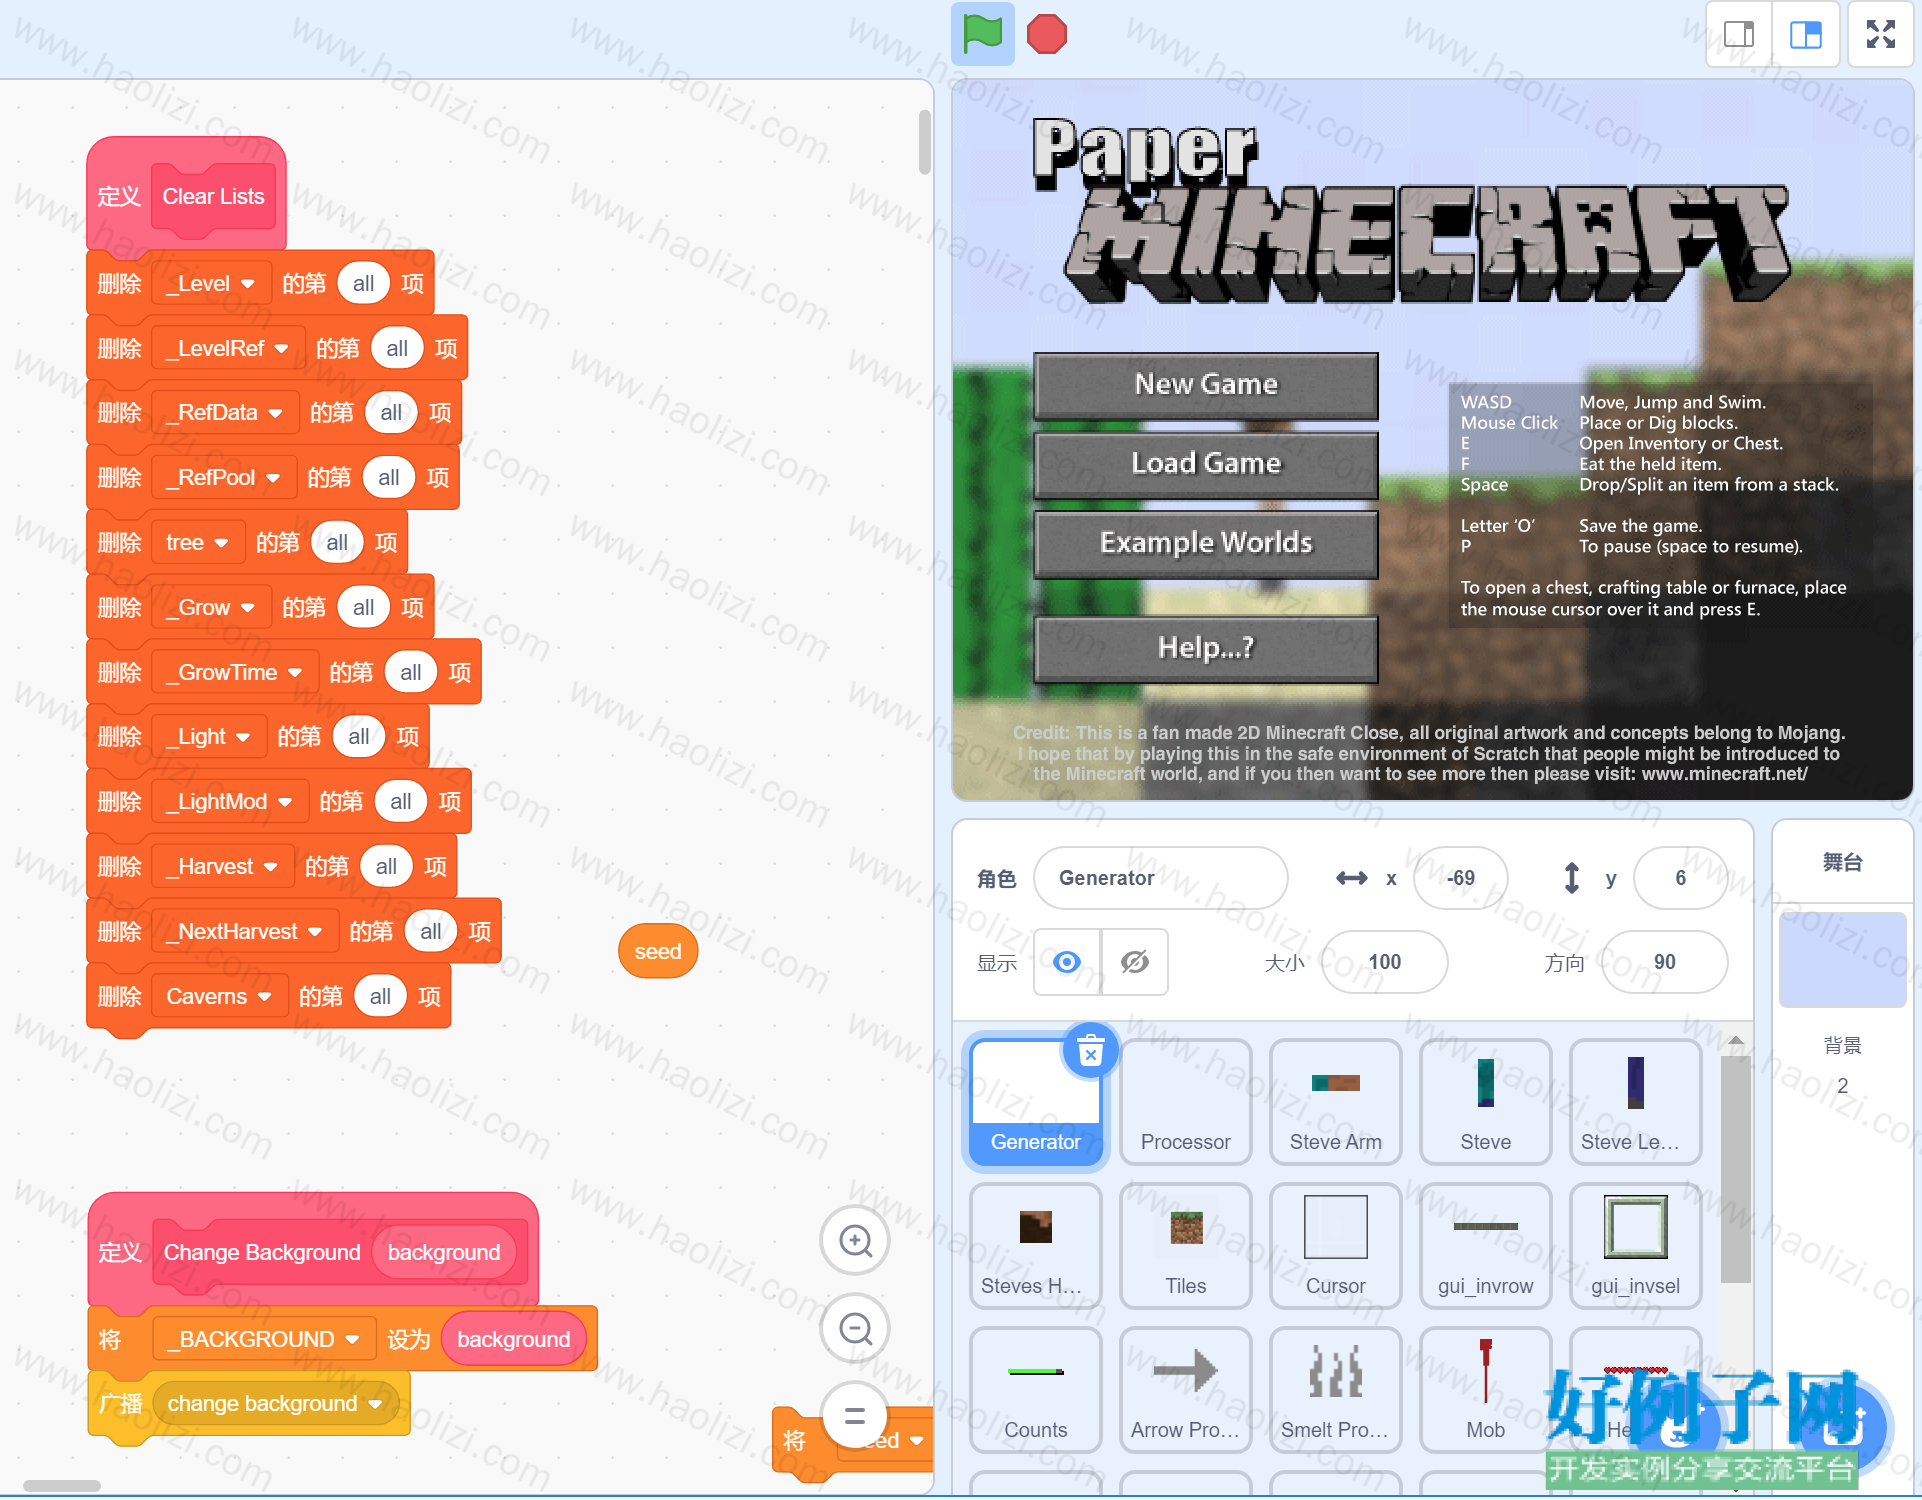Switch to large stage layout
Viewport: 1922px width, 1500px height.
[x=1806, y=34]
